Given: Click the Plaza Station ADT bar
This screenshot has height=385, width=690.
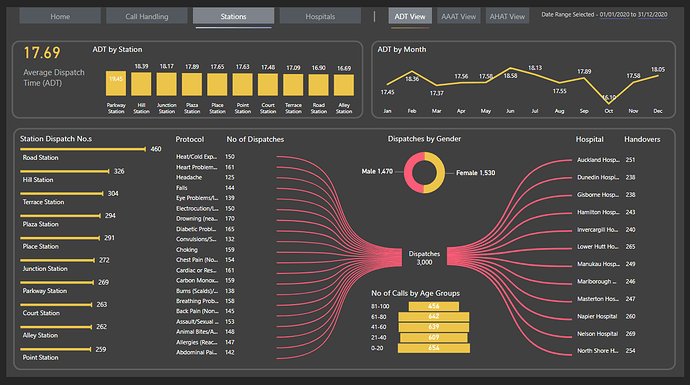Looking at the screenshot, I should (x=192, y=84).
